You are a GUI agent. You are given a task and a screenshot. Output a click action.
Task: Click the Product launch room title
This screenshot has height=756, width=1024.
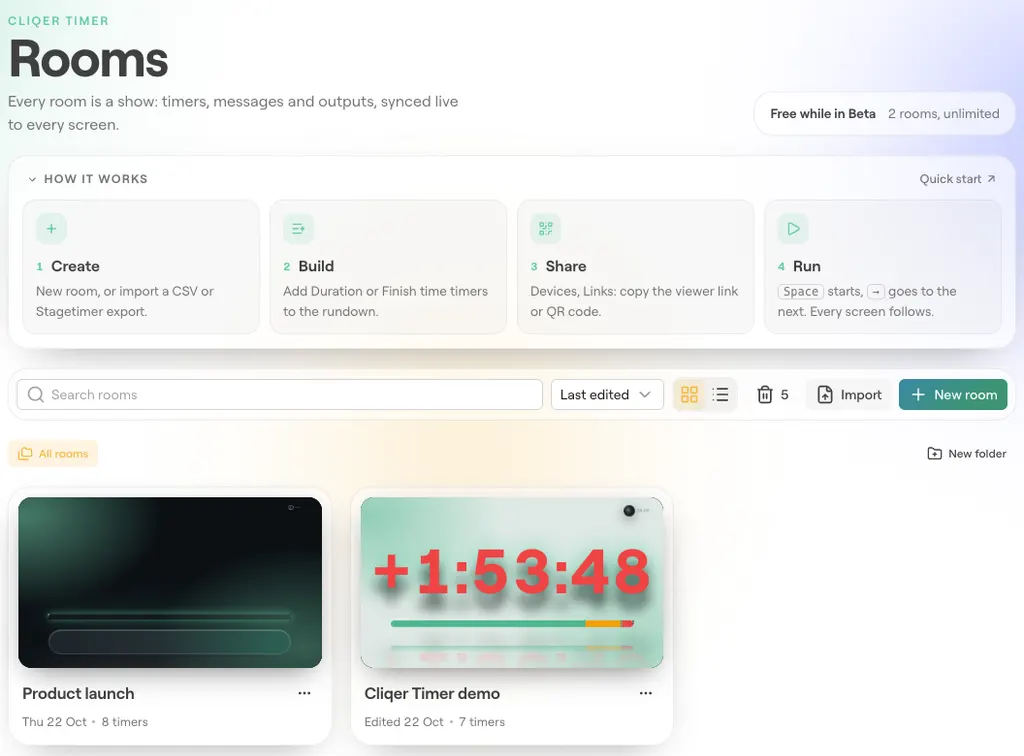tap(78, 693)
